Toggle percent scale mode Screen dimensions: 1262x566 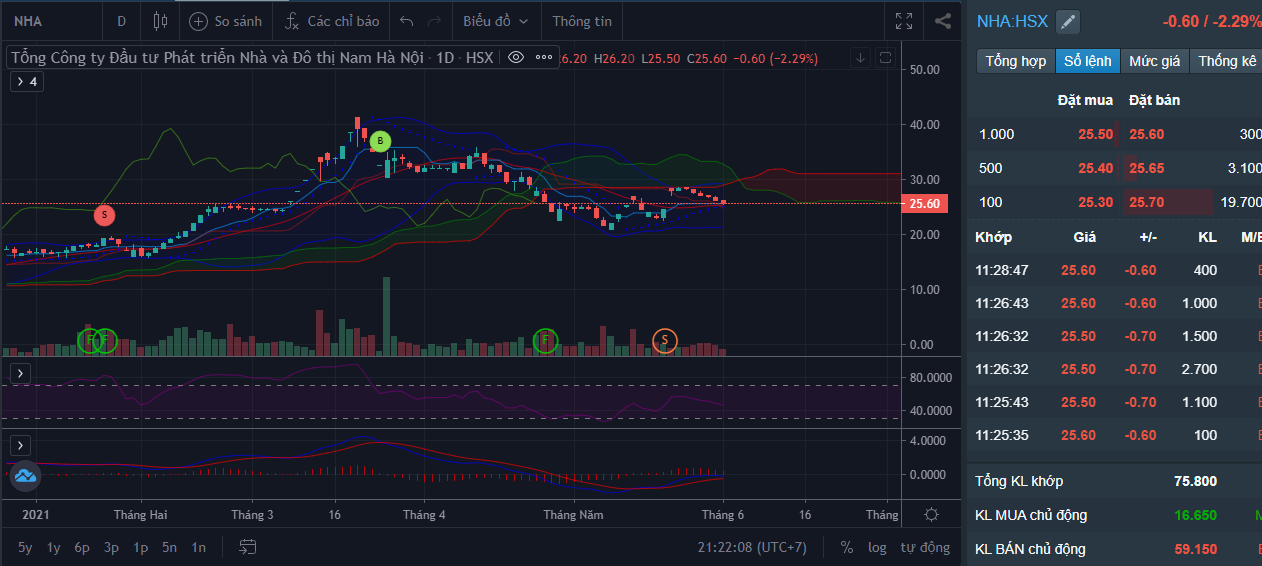[847, 547]
